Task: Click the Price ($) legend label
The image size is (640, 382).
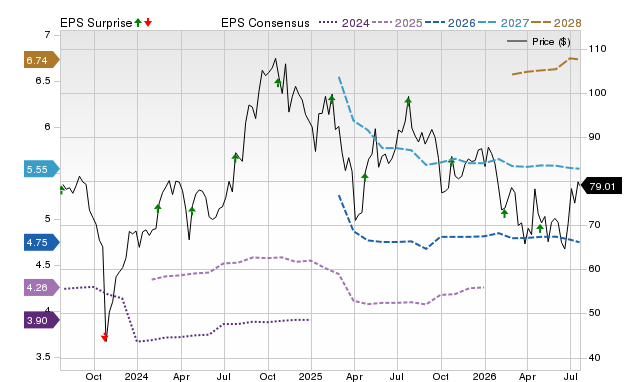Action: (x=551, y=42)
